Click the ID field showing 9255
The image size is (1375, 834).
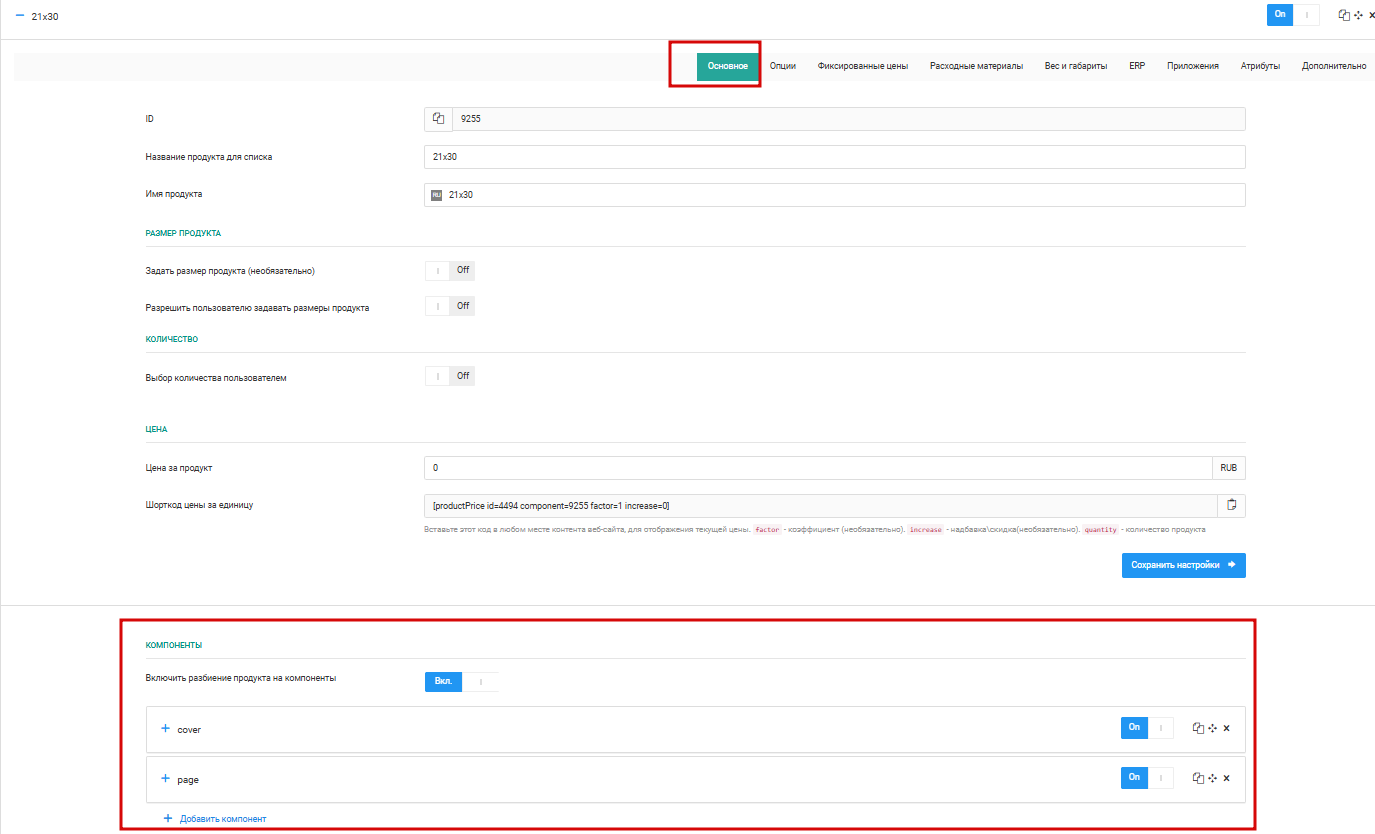tap(848, 119)
